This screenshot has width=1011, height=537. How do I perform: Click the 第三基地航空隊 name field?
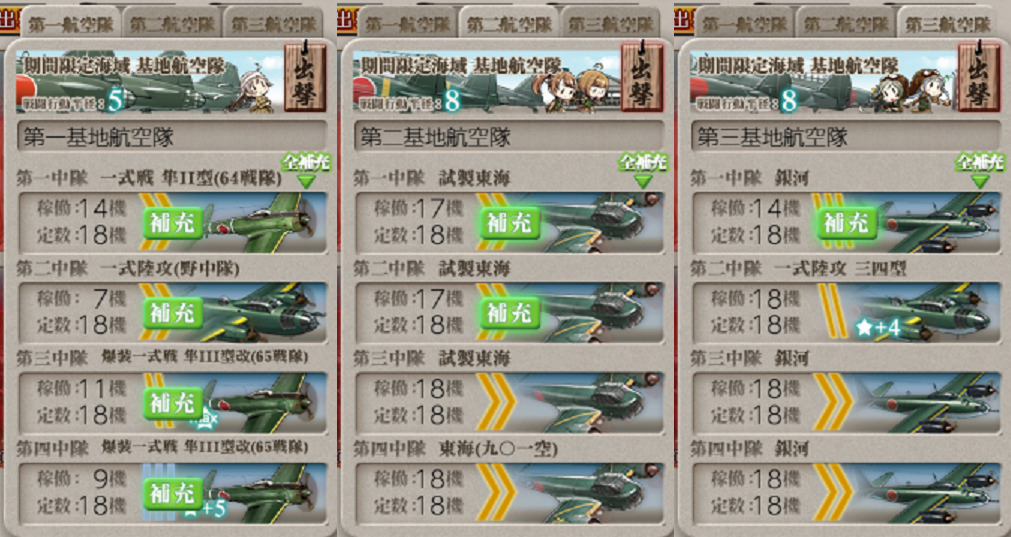coord(847,137)
